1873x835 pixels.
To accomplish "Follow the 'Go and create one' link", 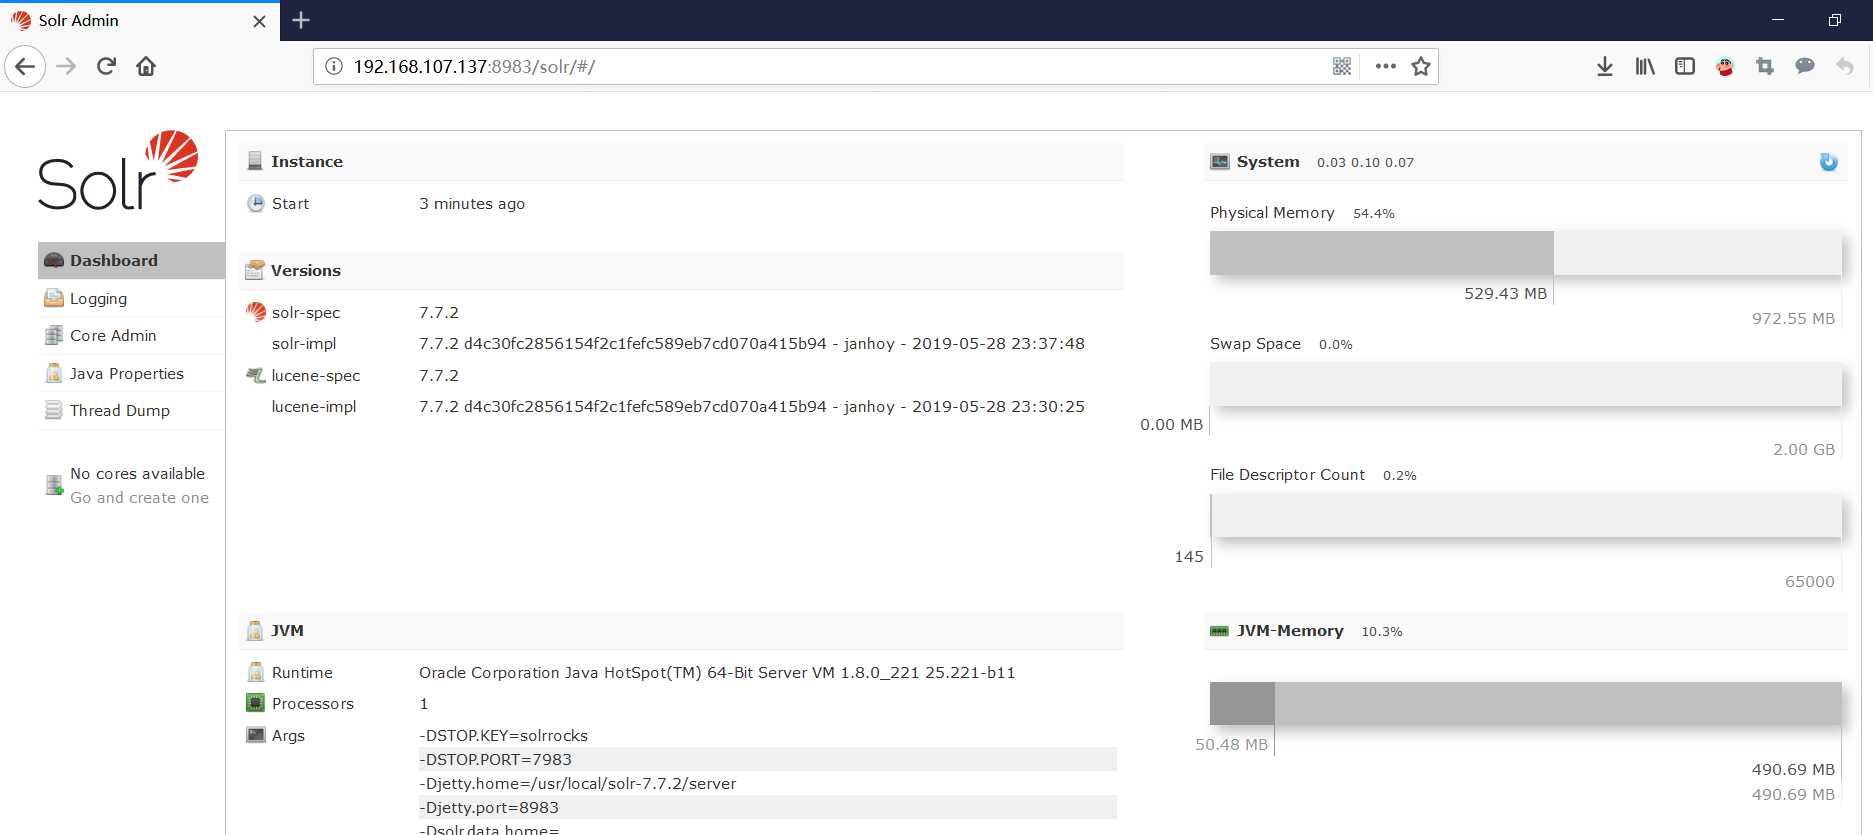I will click(139, 498).
